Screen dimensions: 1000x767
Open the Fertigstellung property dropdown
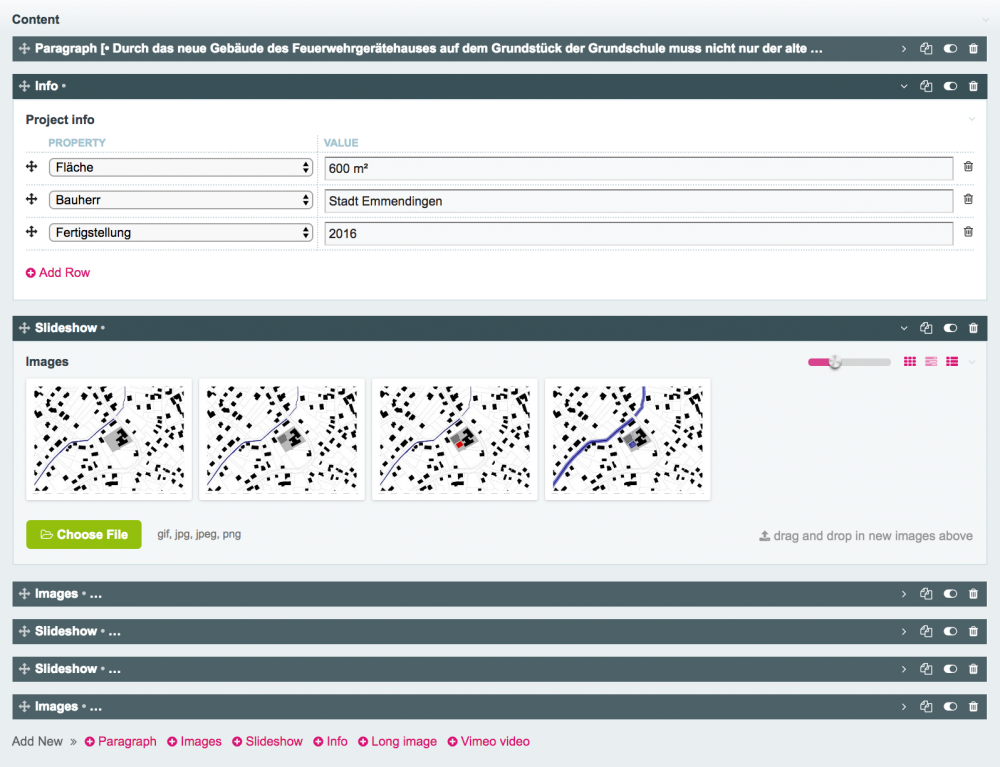181,233
